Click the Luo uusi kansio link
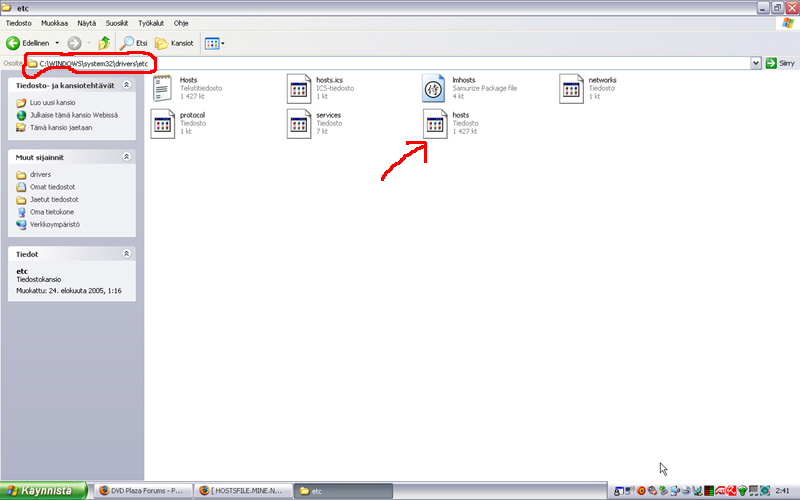The image size is (800, 500). [54, 103]
